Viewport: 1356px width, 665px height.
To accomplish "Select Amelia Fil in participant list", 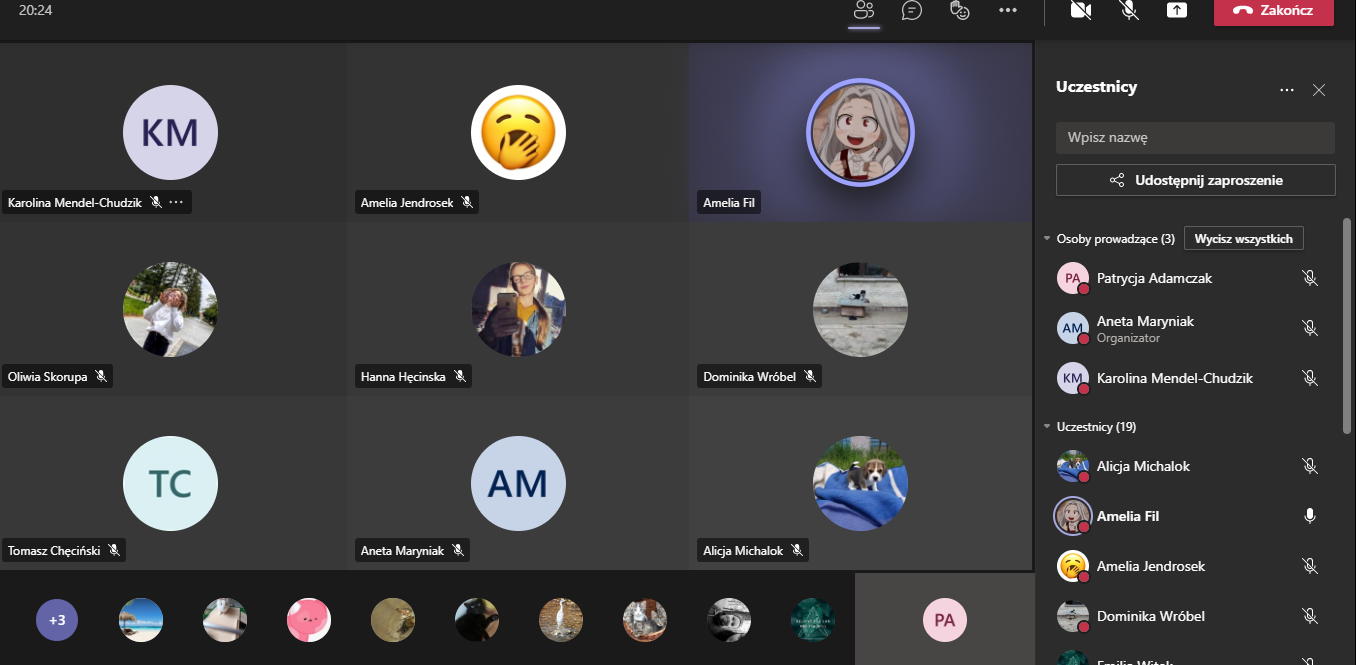I will [1190, 516].
